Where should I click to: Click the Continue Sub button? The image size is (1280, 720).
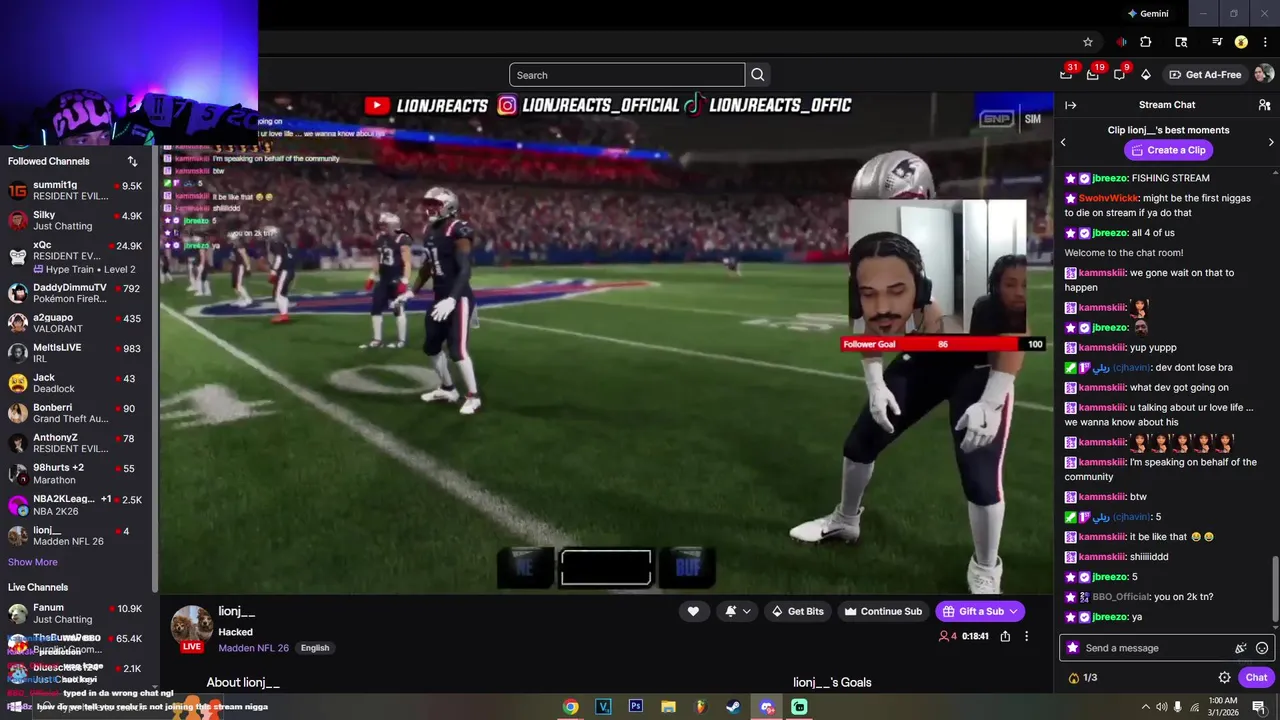883,611
